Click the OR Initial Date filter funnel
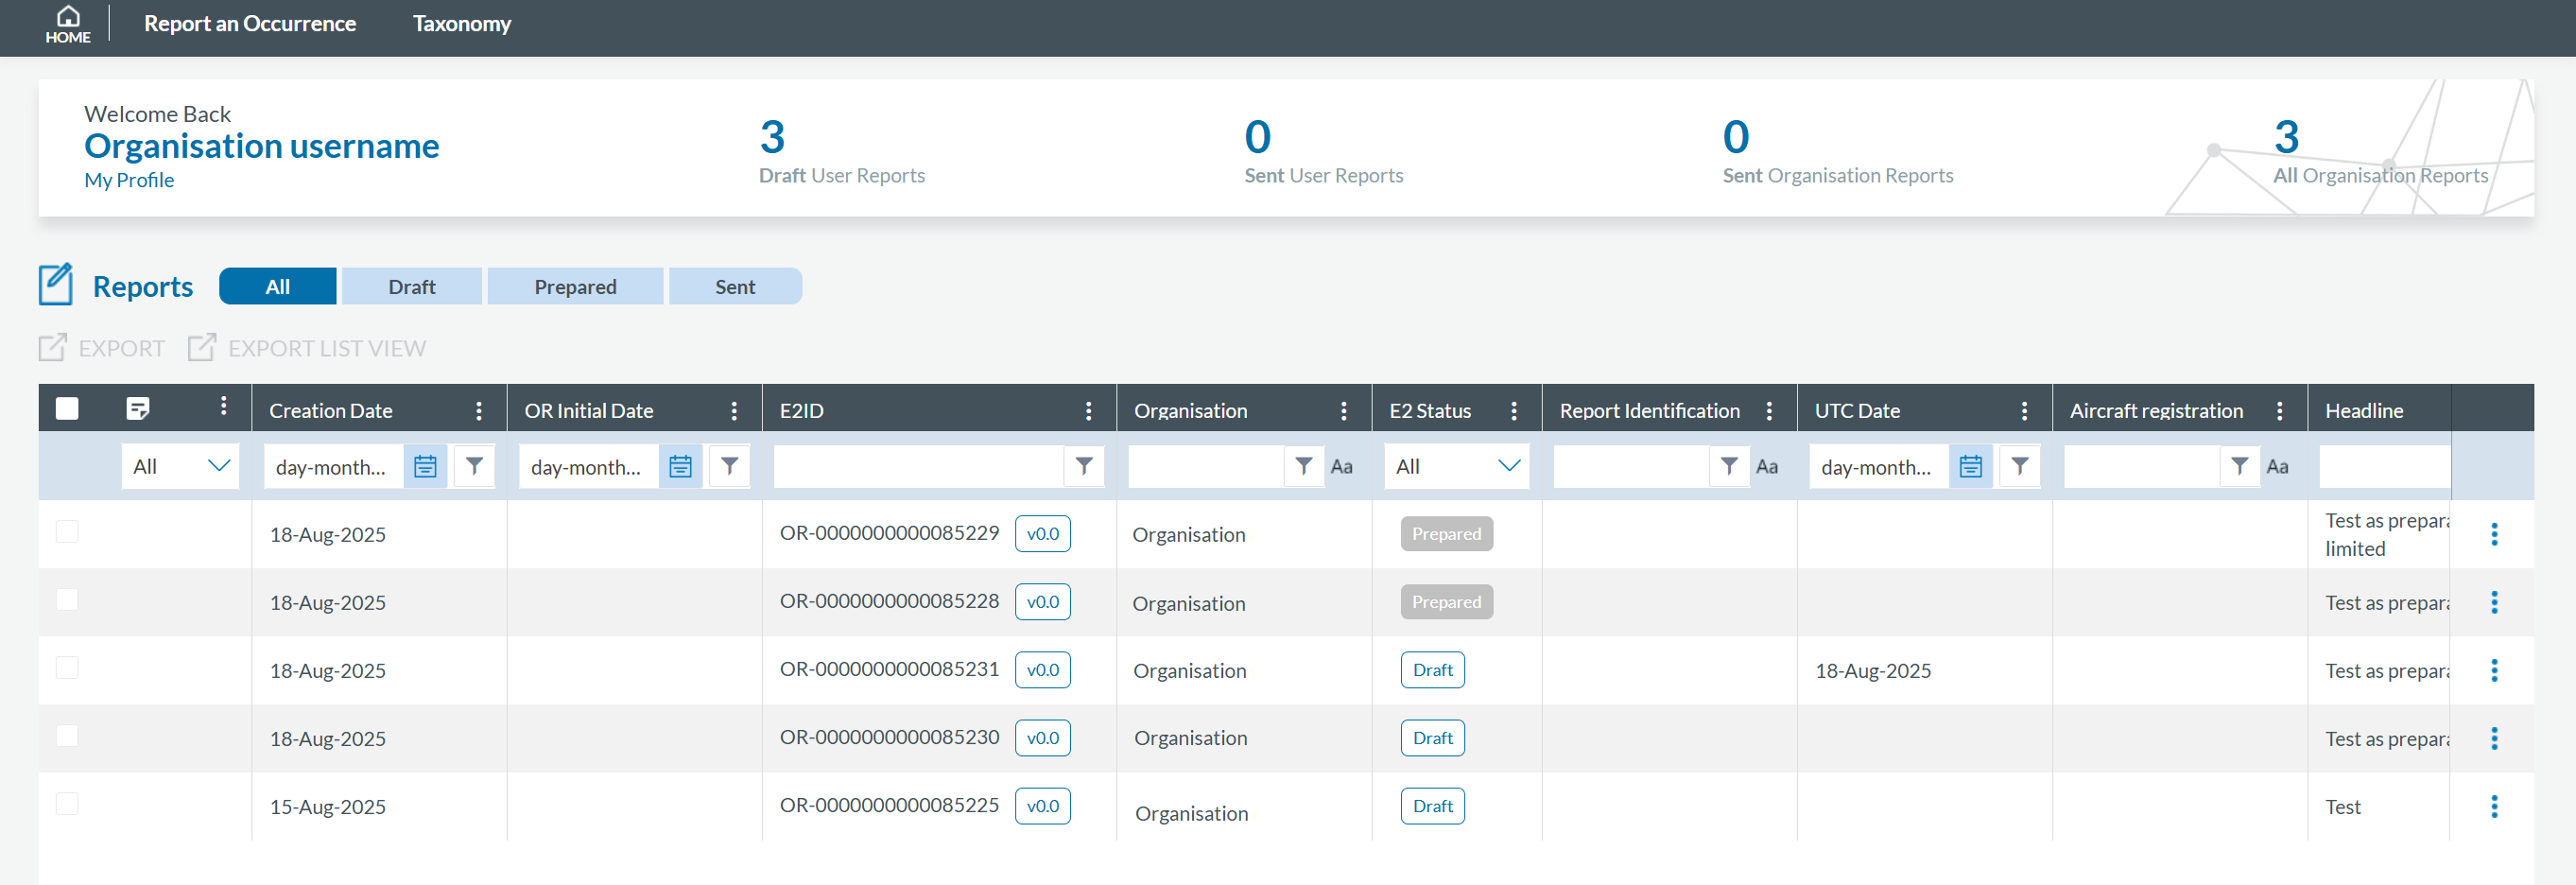 coord(730,467)
